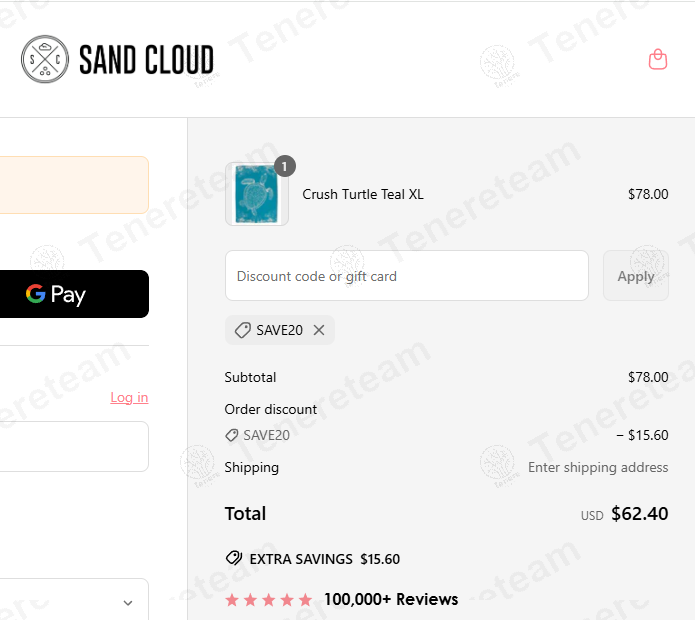
Task: Click the 100,000+ Reviews text
Action: (x=391, y=600)
